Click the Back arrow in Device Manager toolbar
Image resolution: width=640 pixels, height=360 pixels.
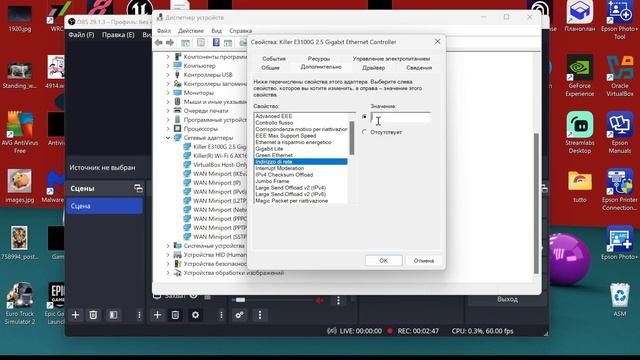[159, 42]
